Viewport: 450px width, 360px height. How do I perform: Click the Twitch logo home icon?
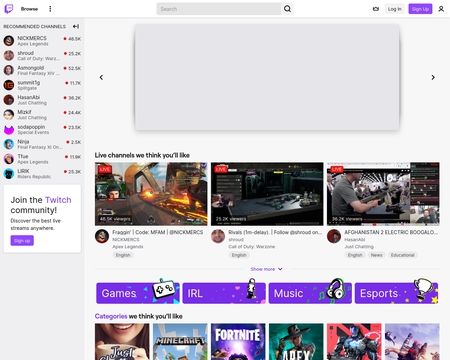(x=9, y=9)
